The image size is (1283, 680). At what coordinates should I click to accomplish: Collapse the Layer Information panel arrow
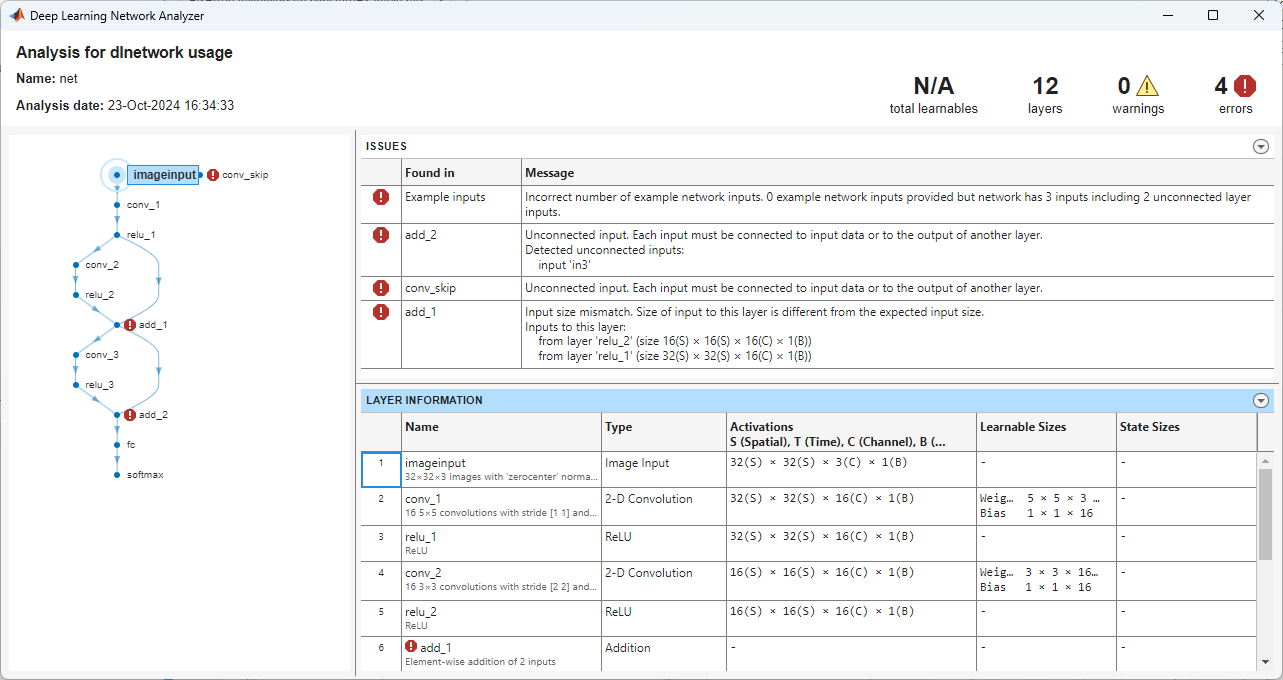coord(1260,401)
